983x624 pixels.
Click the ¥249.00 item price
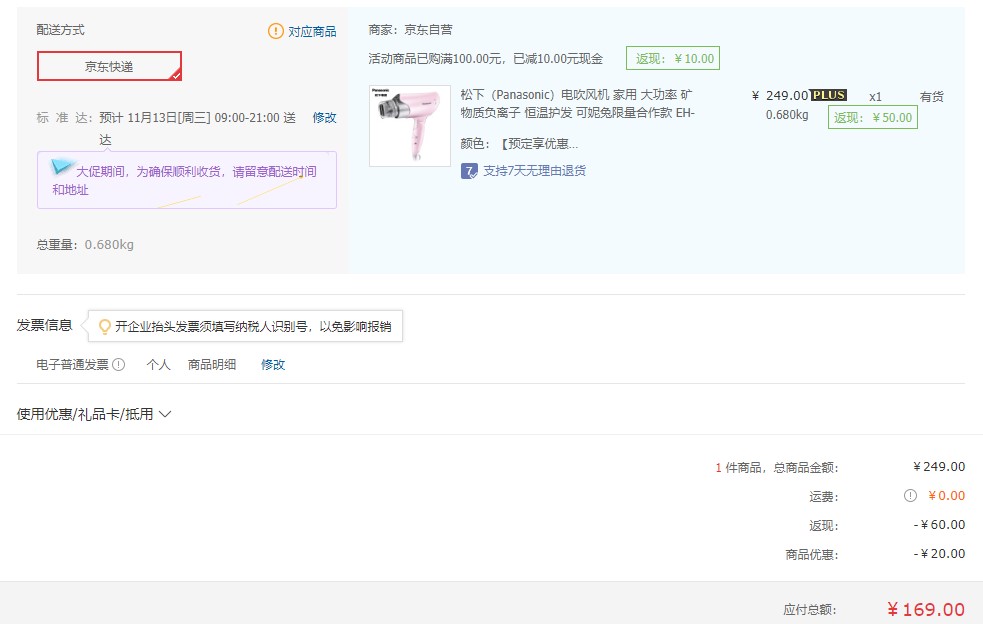pos(781,95)
